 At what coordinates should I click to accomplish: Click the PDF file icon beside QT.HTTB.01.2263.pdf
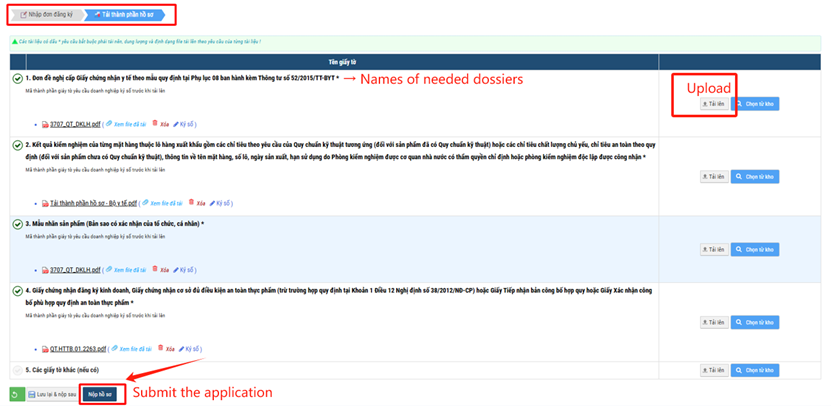45,349
